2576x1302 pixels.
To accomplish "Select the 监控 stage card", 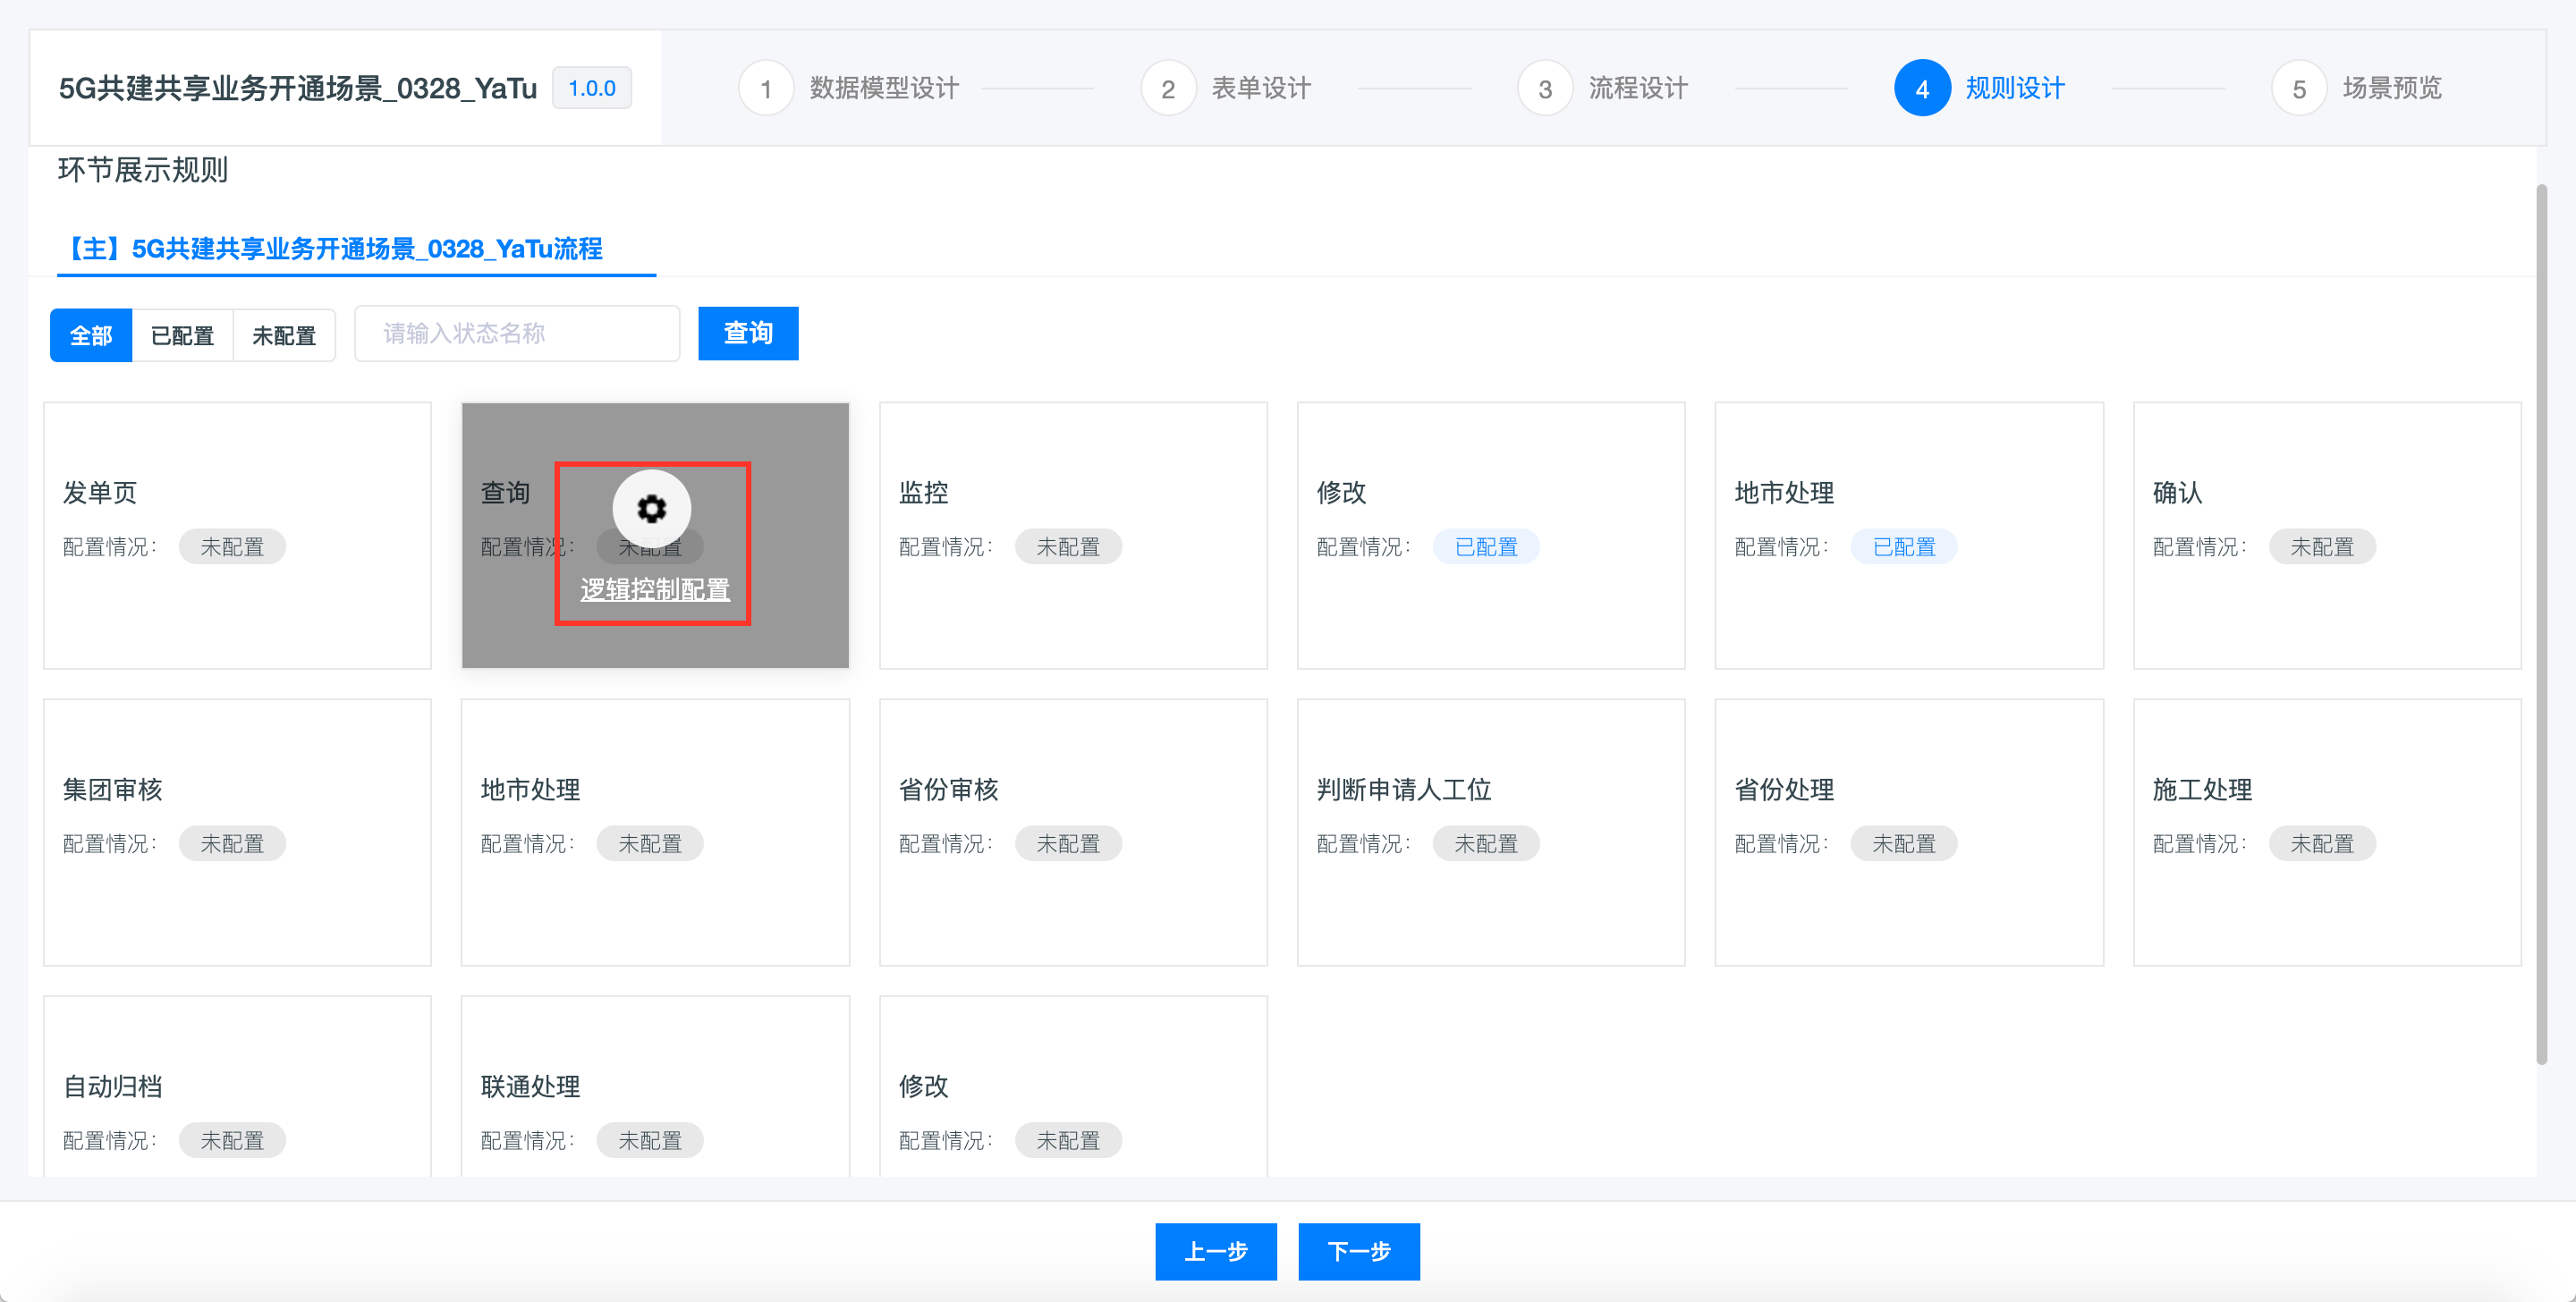I will [1073, 535].
